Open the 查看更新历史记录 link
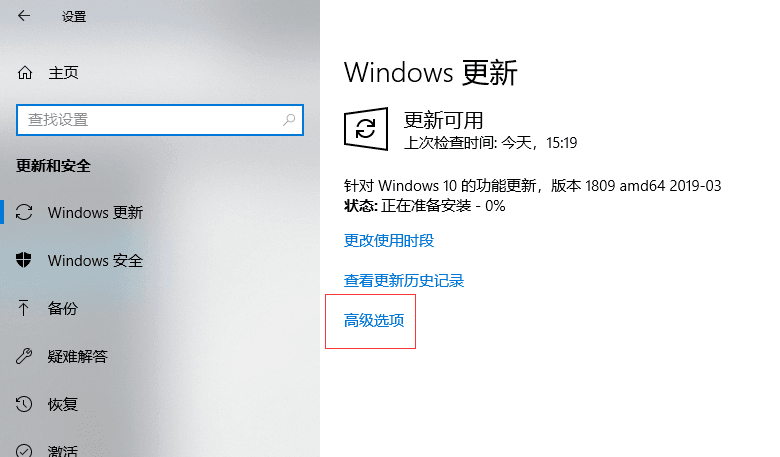 [x=404, y=280]
